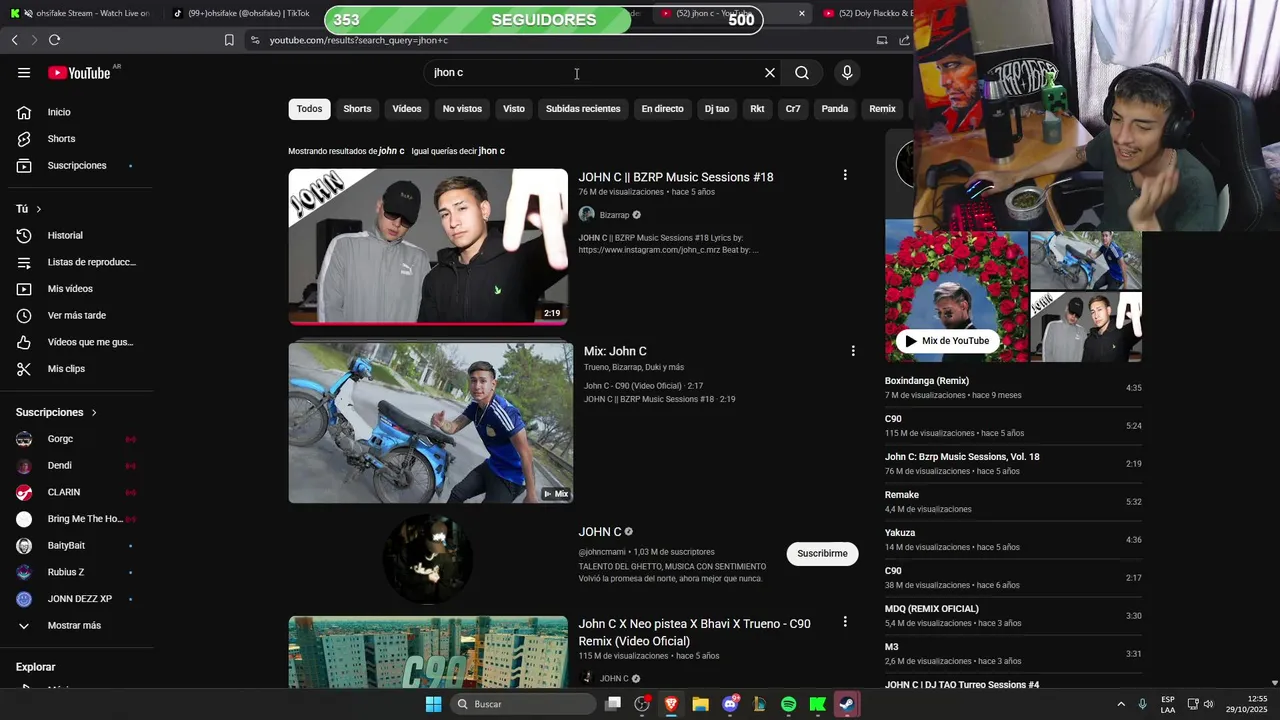Open JOHN C || BZRP Music Sessions #18 title
1280x720 pixels.
tap(676, 177)
